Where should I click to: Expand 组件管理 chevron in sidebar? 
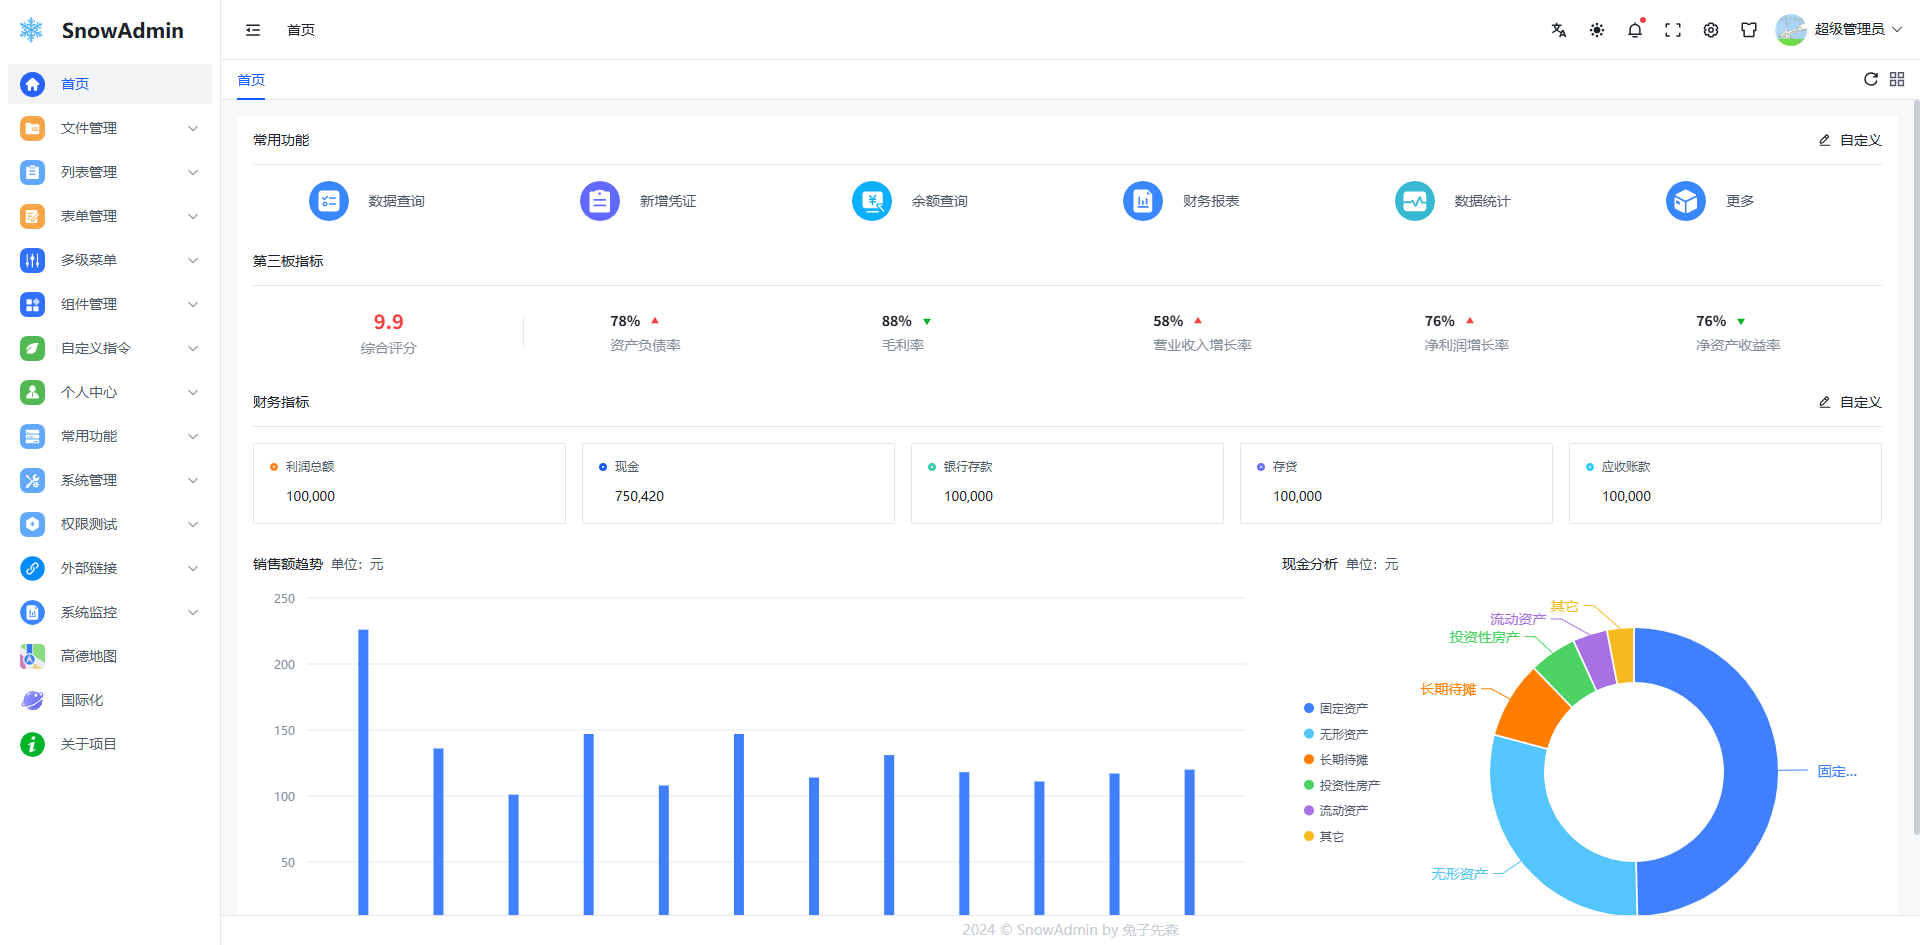193,304
